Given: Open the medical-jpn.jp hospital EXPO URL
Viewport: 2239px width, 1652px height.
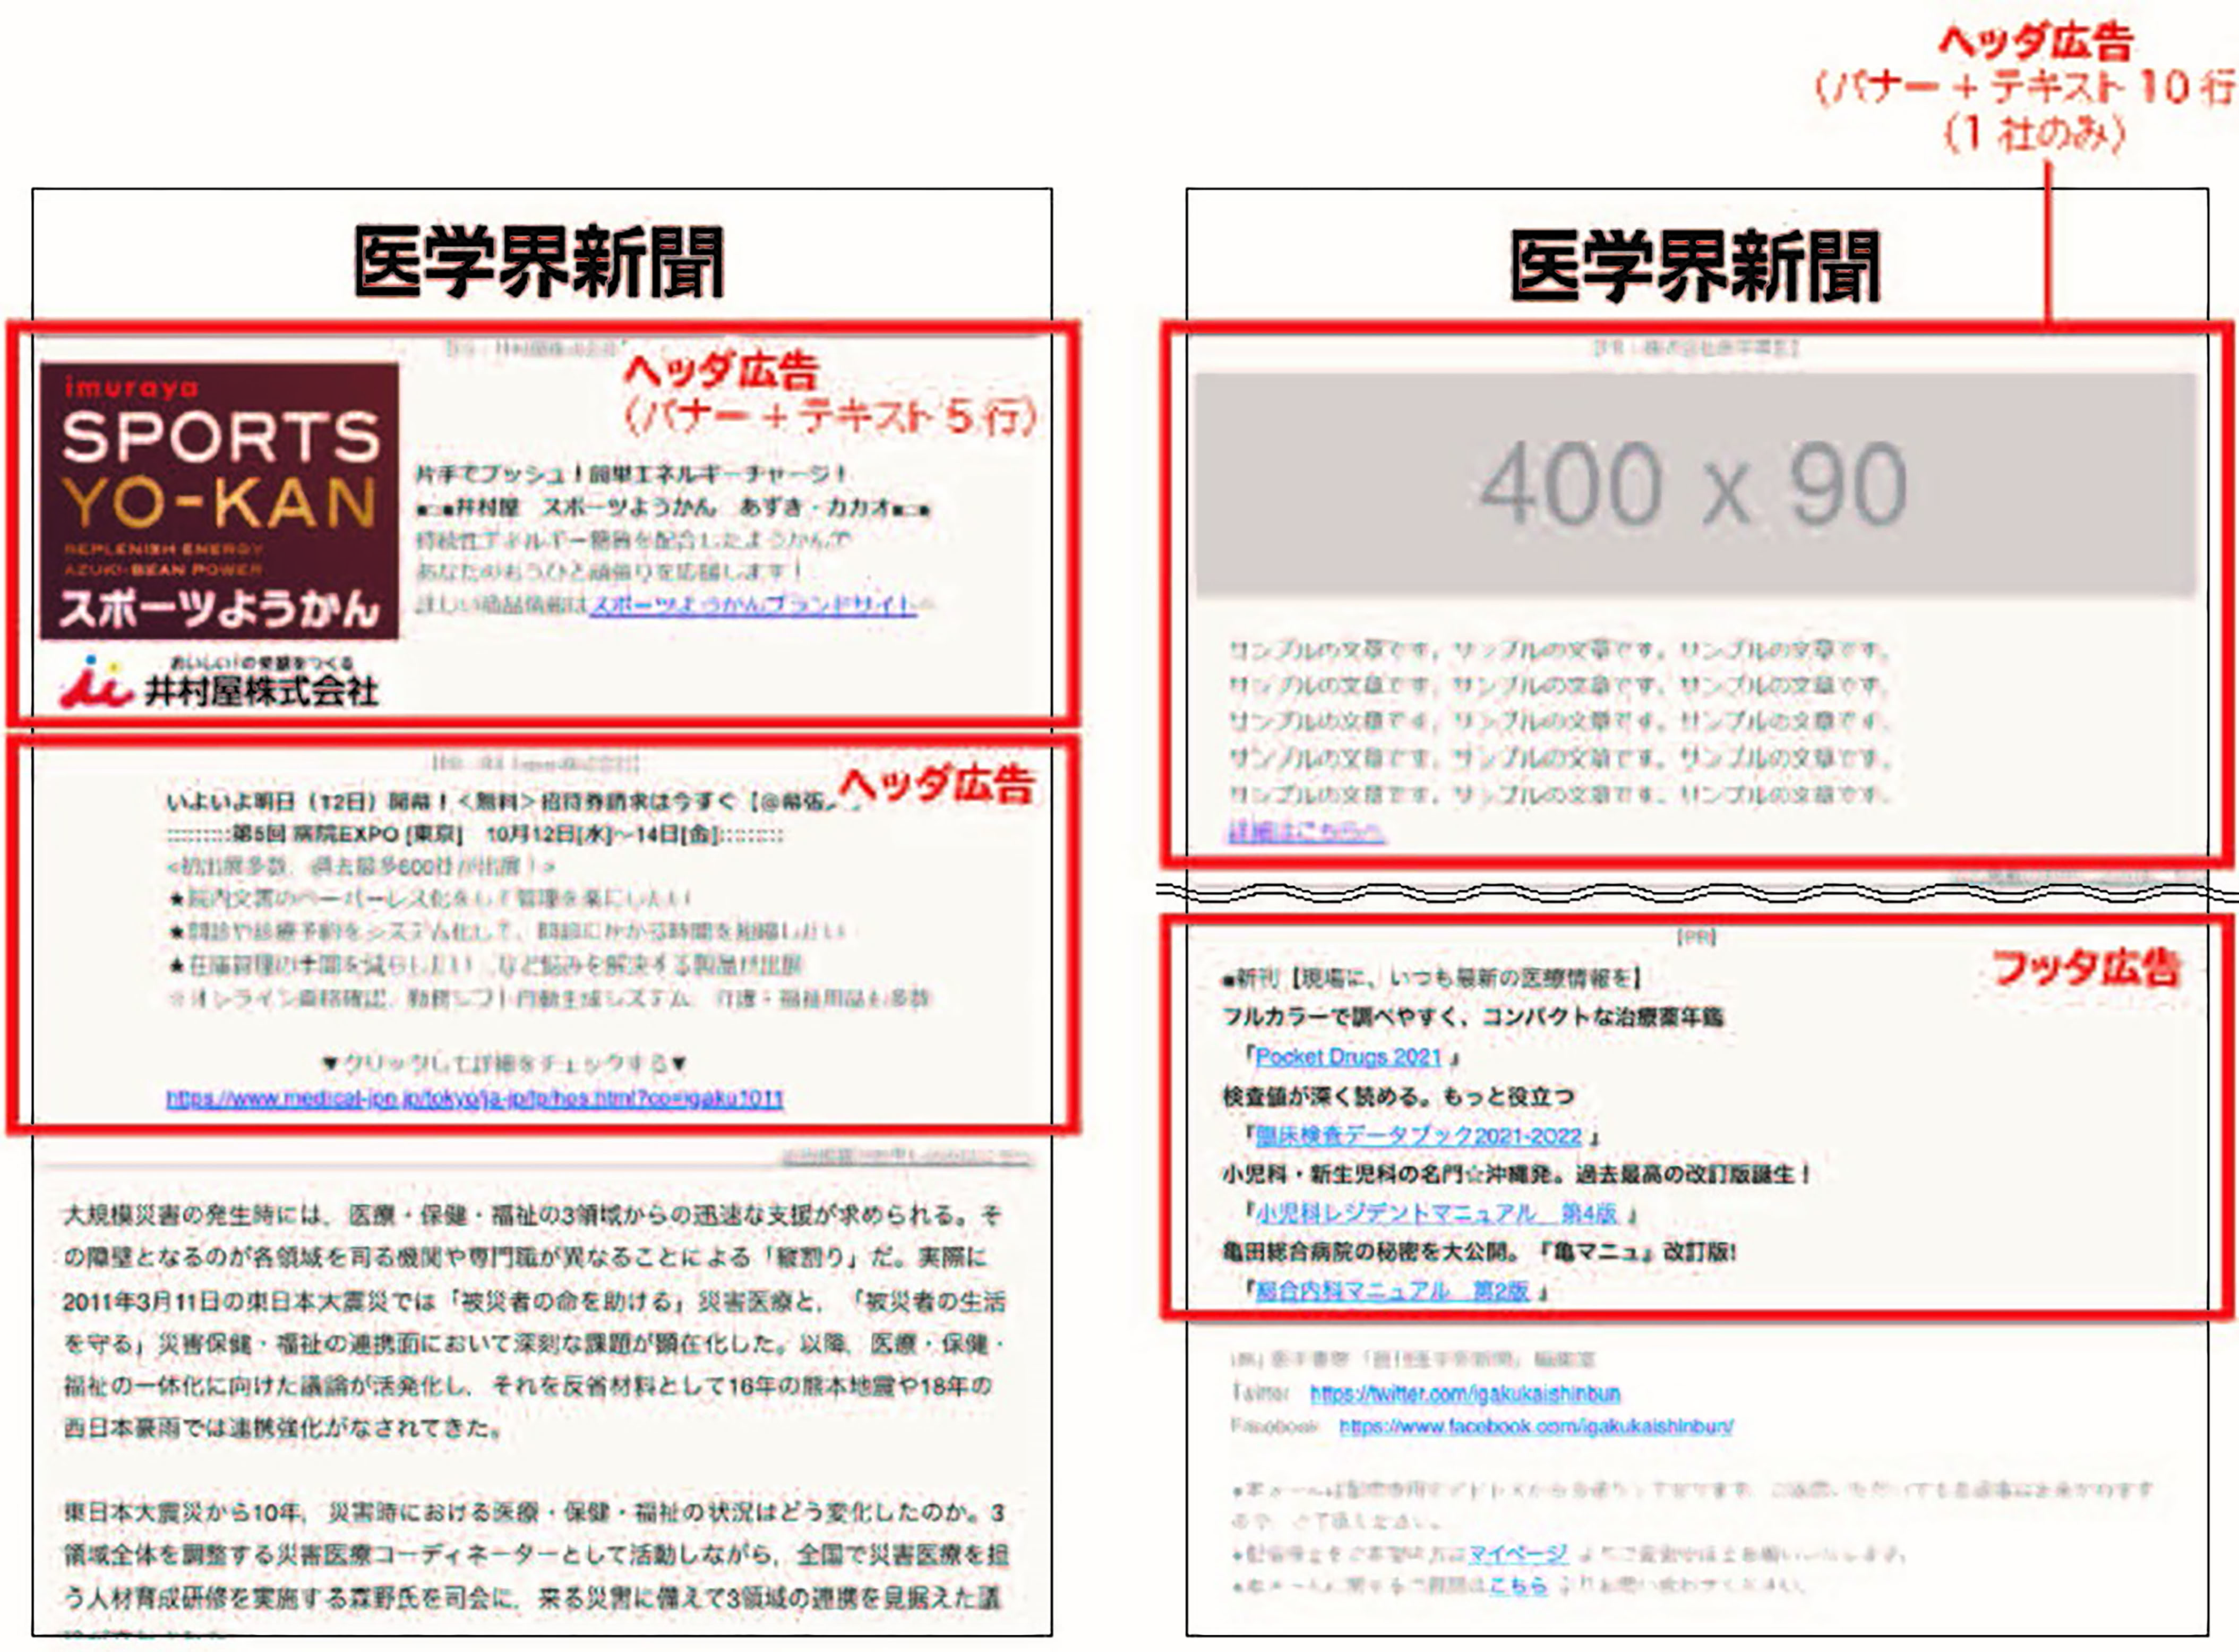Looking at the screenshot, I should pyautogui.click(x=474, y=1098).
